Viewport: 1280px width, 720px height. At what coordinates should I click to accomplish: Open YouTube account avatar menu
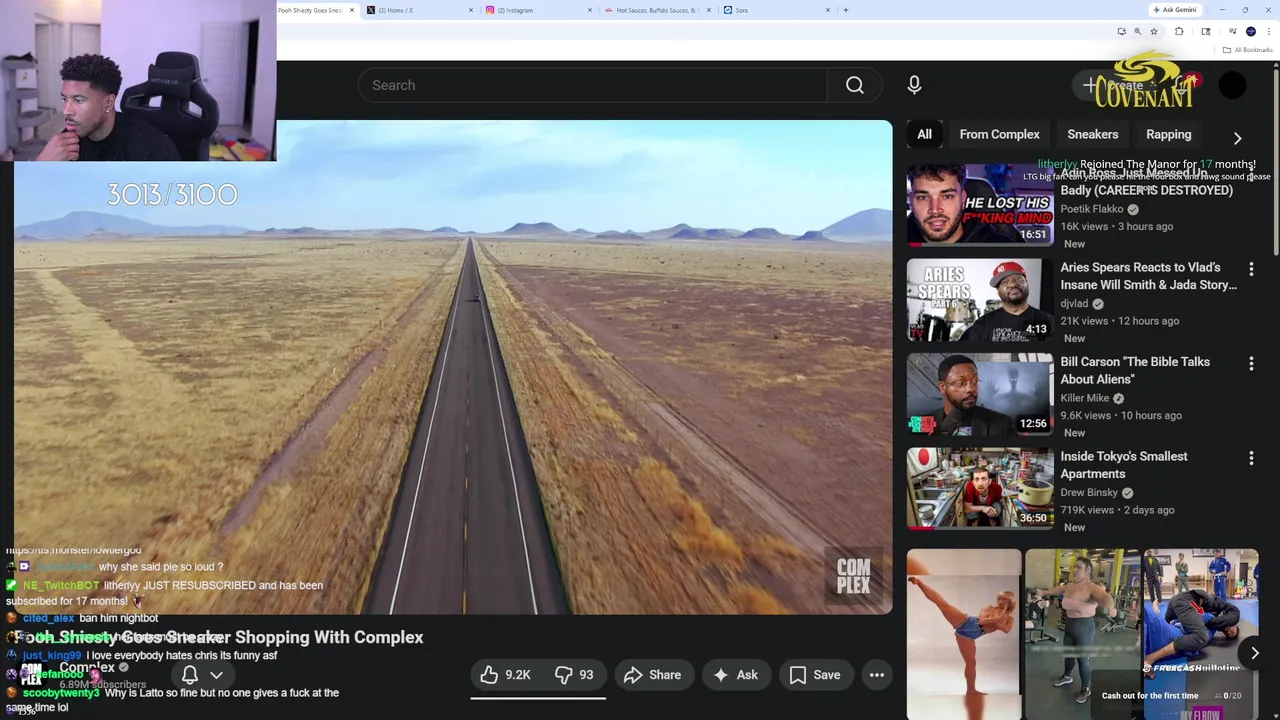point(1232,85)
